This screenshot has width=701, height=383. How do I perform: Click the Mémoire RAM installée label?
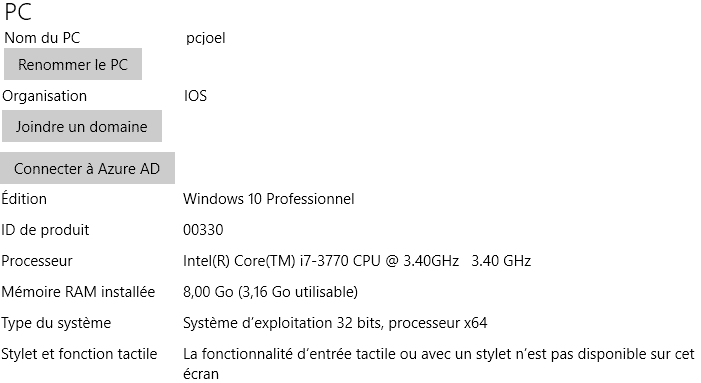tap(78, 292)
